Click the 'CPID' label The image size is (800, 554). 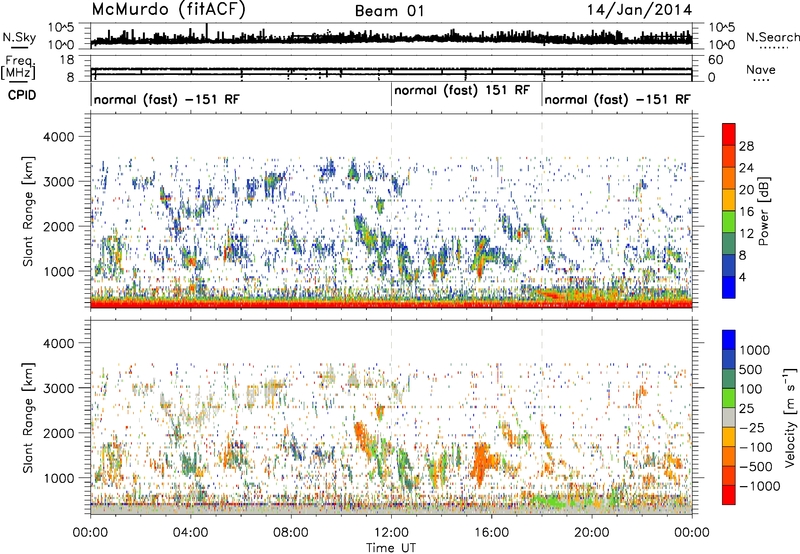(22, 95)
